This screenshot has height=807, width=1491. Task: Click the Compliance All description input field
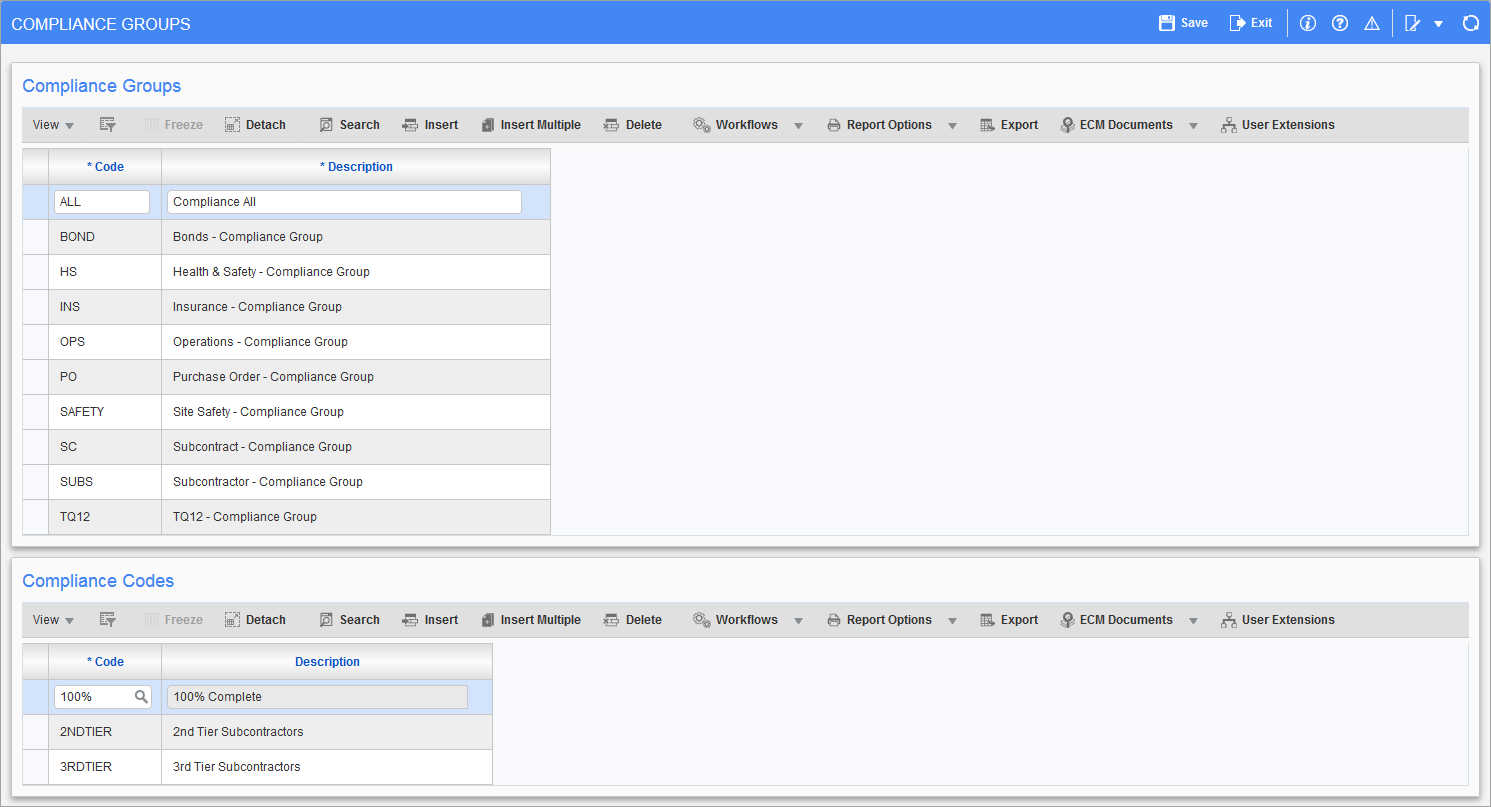click(x=344, y=202)
